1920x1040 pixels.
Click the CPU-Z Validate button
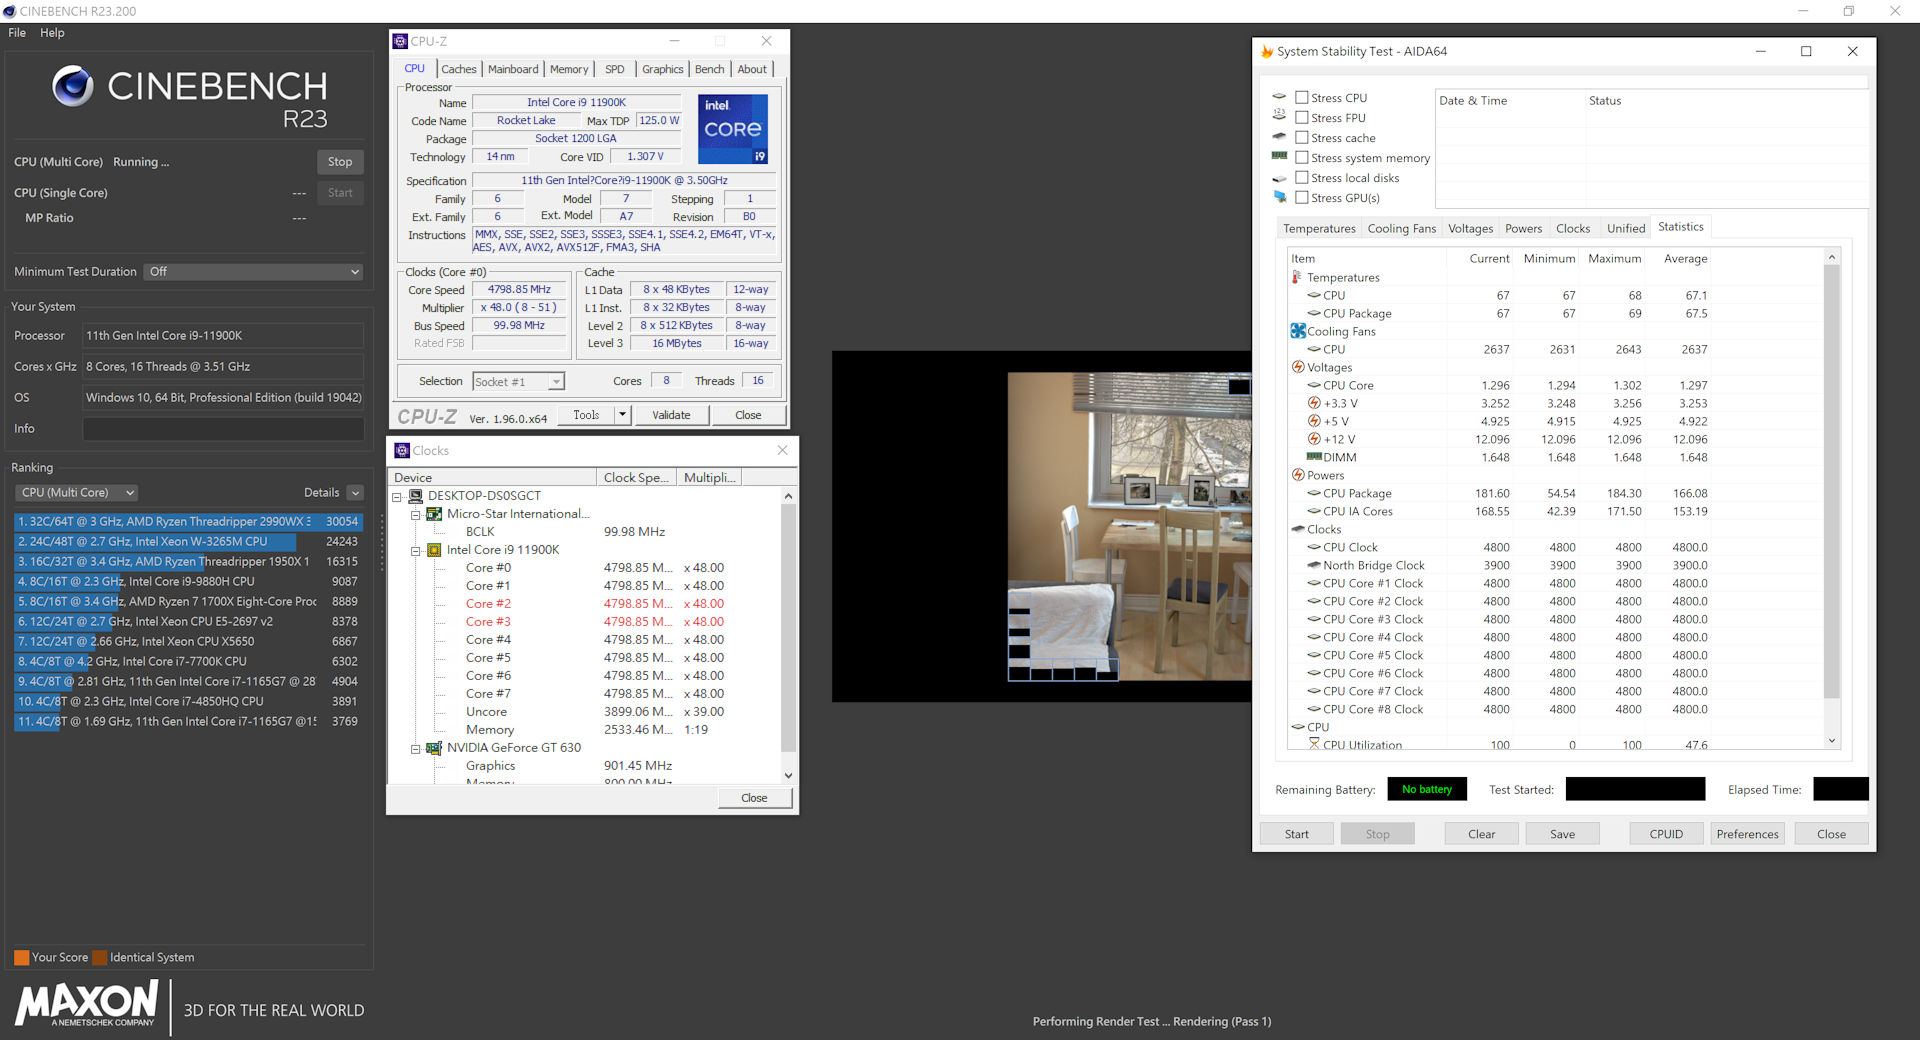671,414
